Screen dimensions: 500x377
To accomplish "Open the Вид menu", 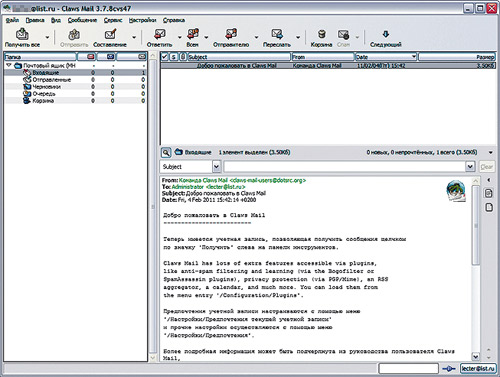I will [56, 20].
